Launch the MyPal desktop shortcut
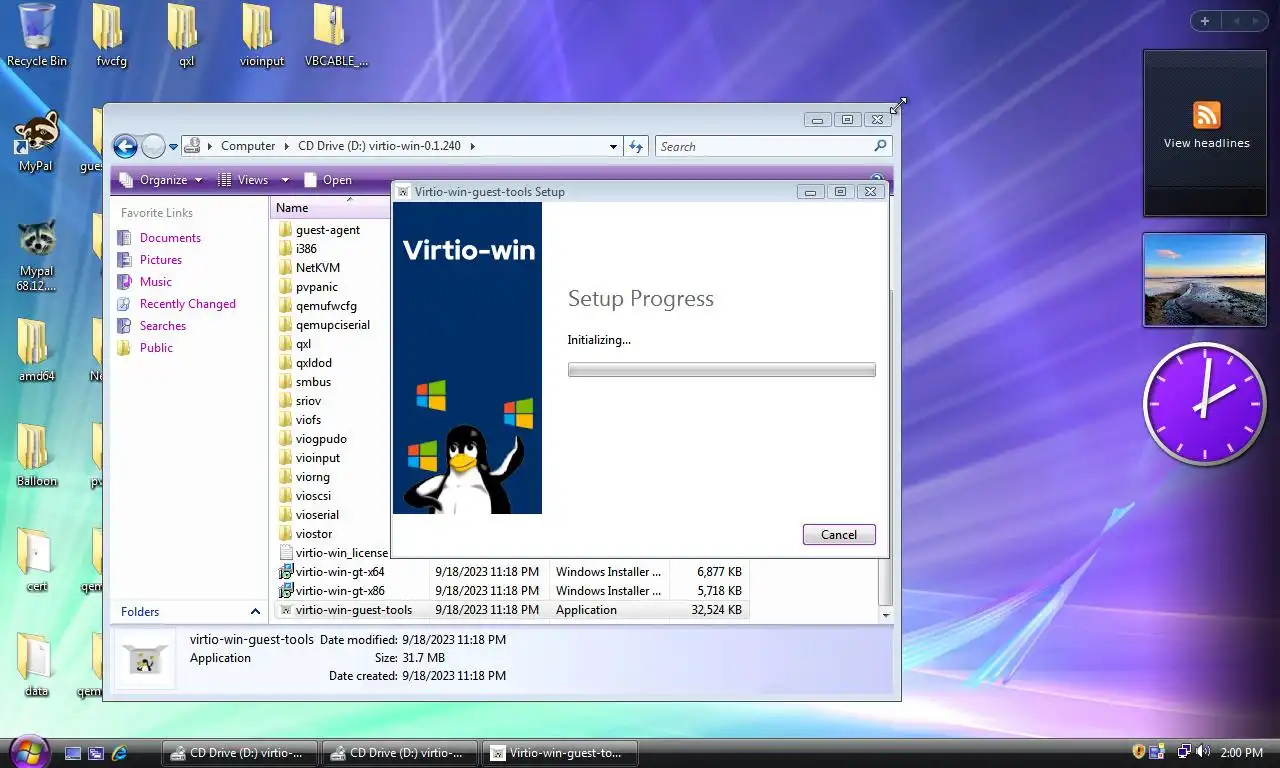Viewport: 1280px width, 768px height. pyautogui.click(x=36, y=140)
